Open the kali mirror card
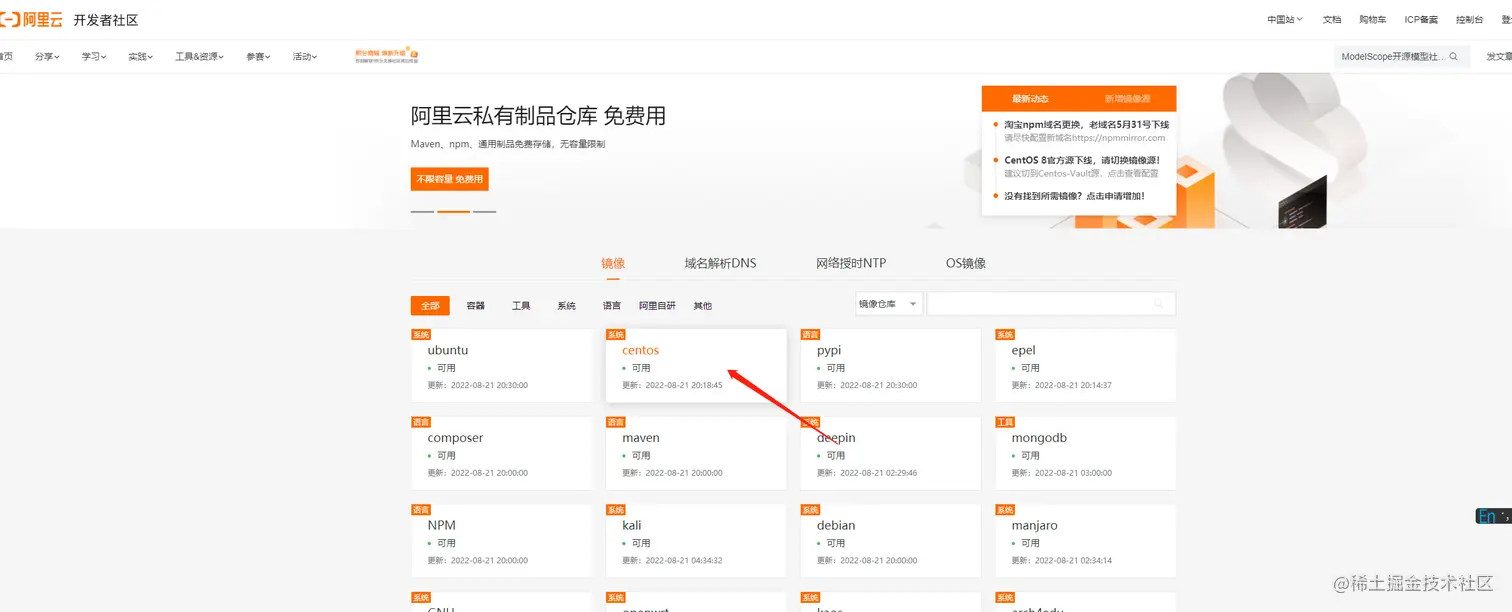This screenshot has width=1512, height=612. (696, 541)
